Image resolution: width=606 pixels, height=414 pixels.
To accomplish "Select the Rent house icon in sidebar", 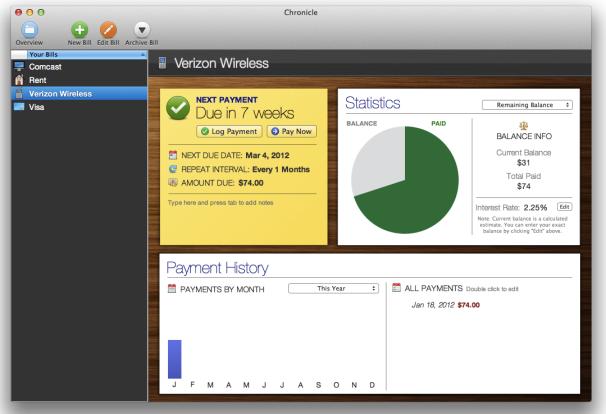I will (19, 80).
